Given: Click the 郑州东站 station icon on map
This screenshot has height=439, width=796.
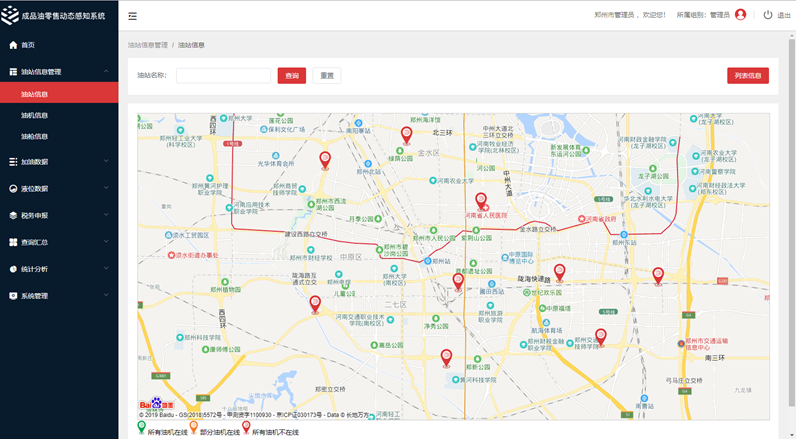Looking at the screenshot, I should click(624, 234).
